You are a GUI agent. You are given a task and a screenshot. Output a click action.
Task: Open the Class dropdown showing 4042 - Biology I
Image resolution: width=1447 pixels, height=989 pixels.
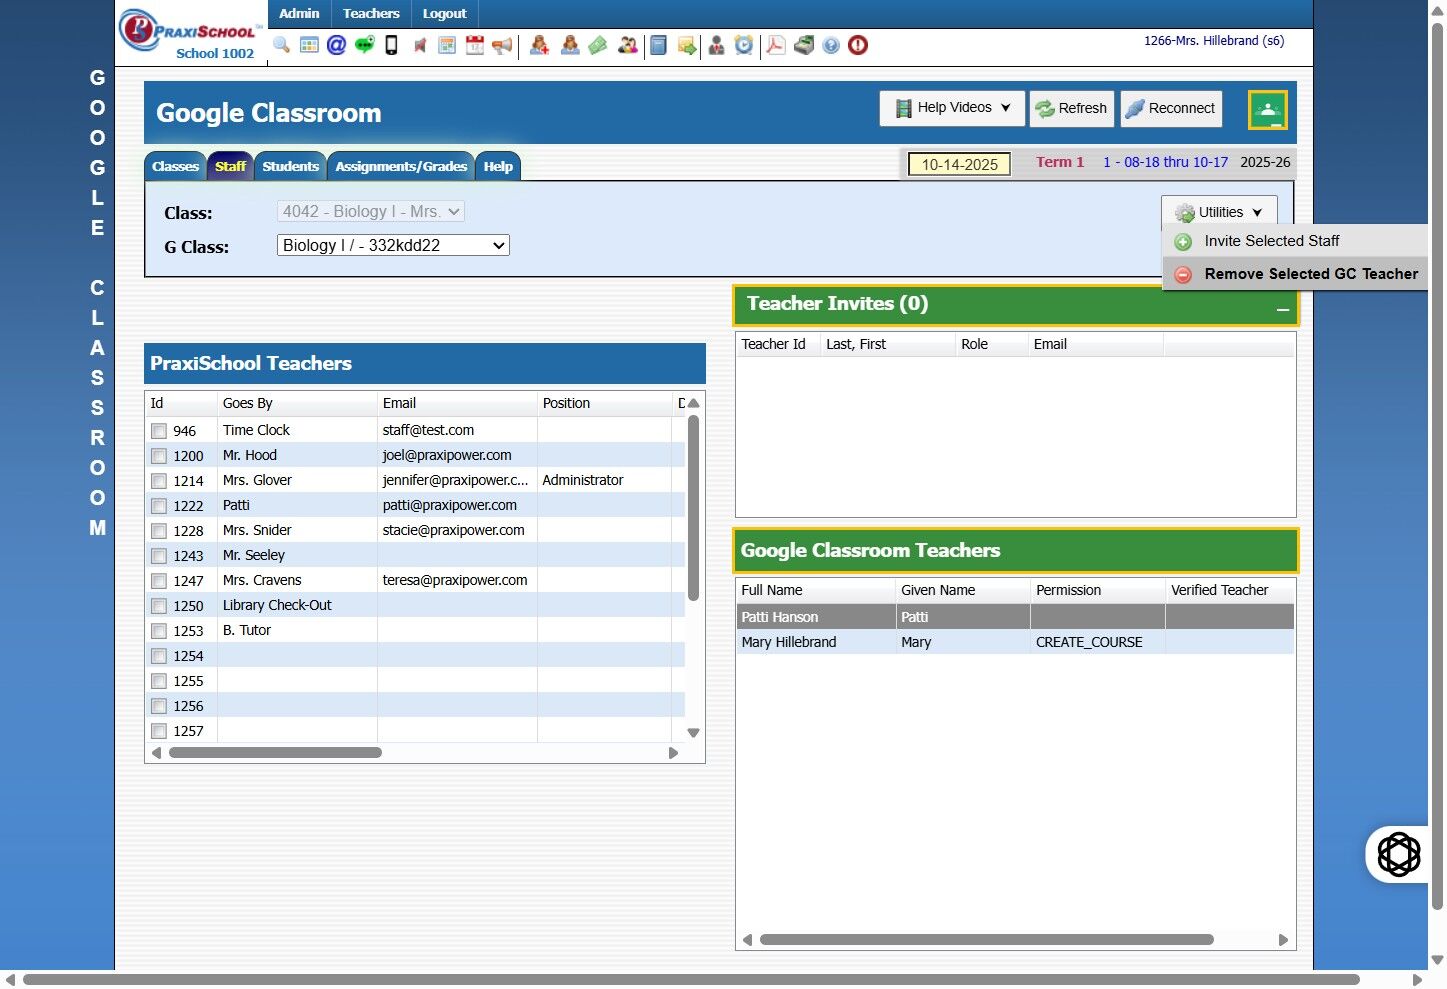371,212
